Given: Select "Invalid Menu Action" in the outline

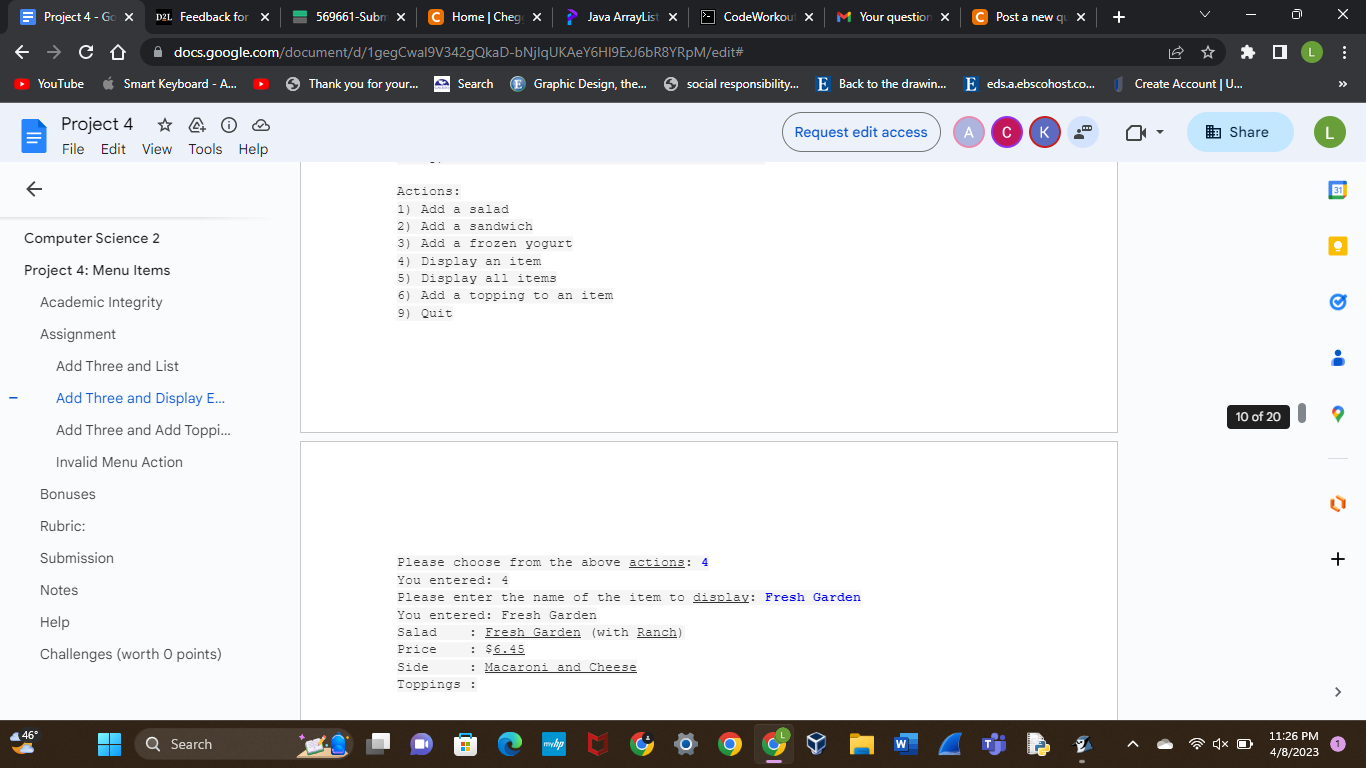Looking at the screenshot, I should (x=119, y=461).
